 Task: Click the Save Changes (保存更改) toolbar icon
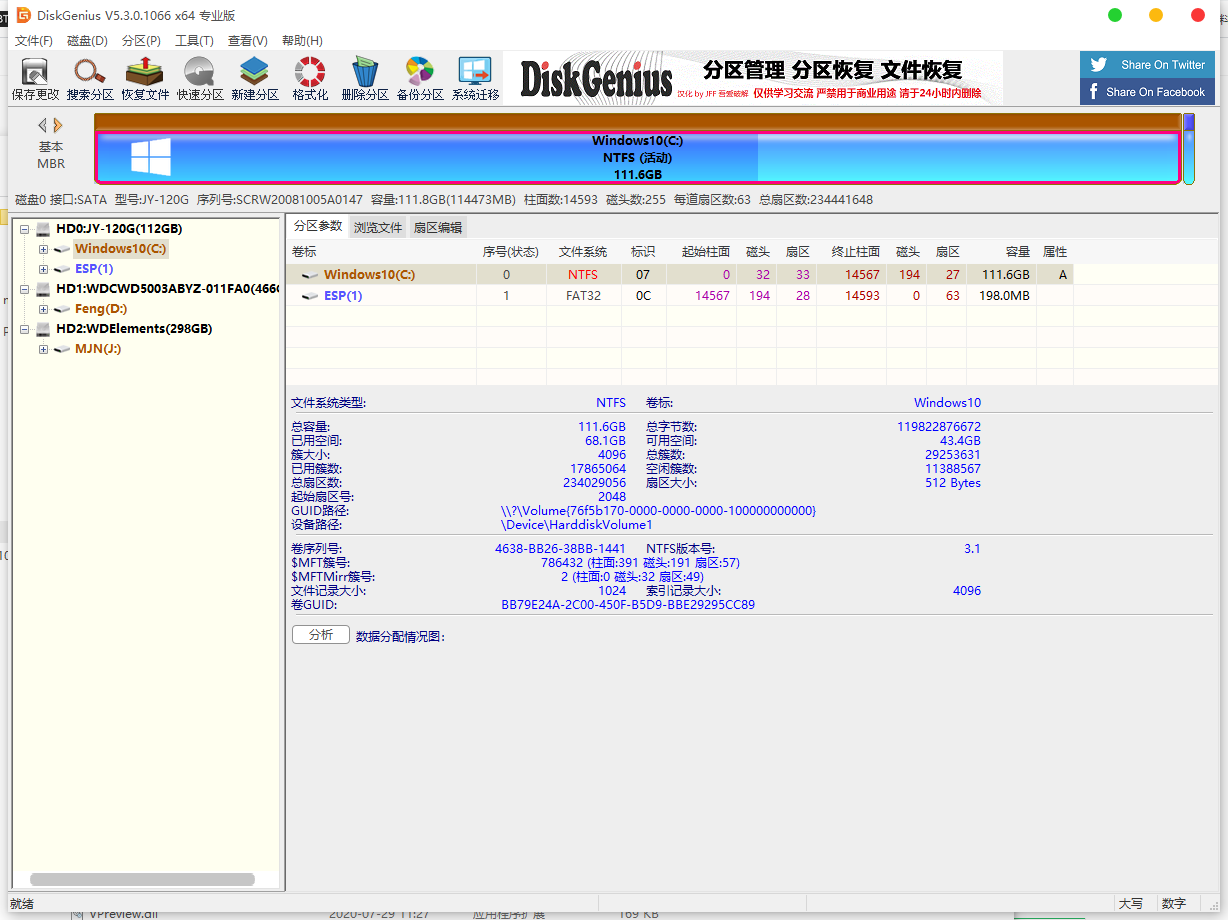pyautogui.click(x=35, y=79)
